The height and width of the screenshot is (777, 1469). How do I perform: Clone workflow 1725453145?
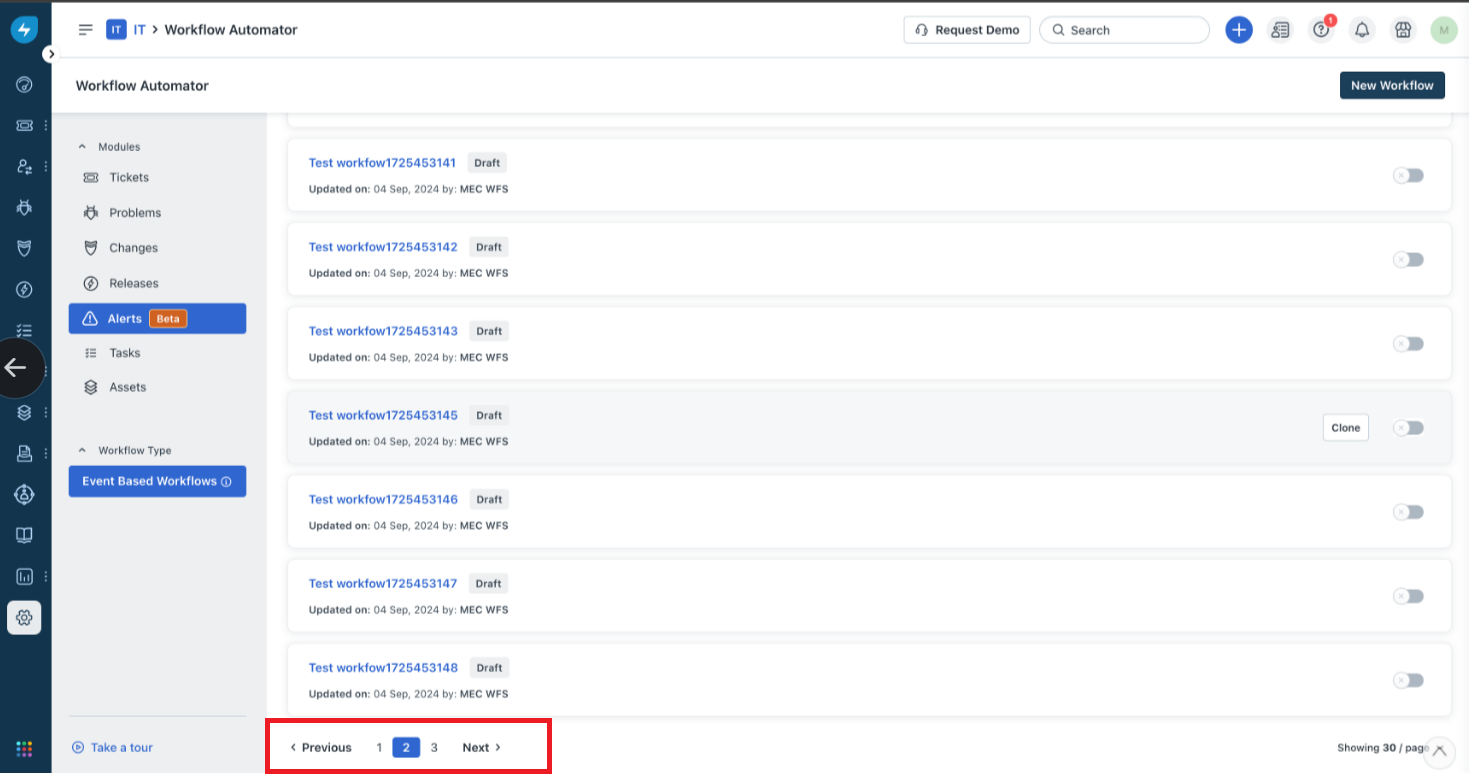[1345, 428]
